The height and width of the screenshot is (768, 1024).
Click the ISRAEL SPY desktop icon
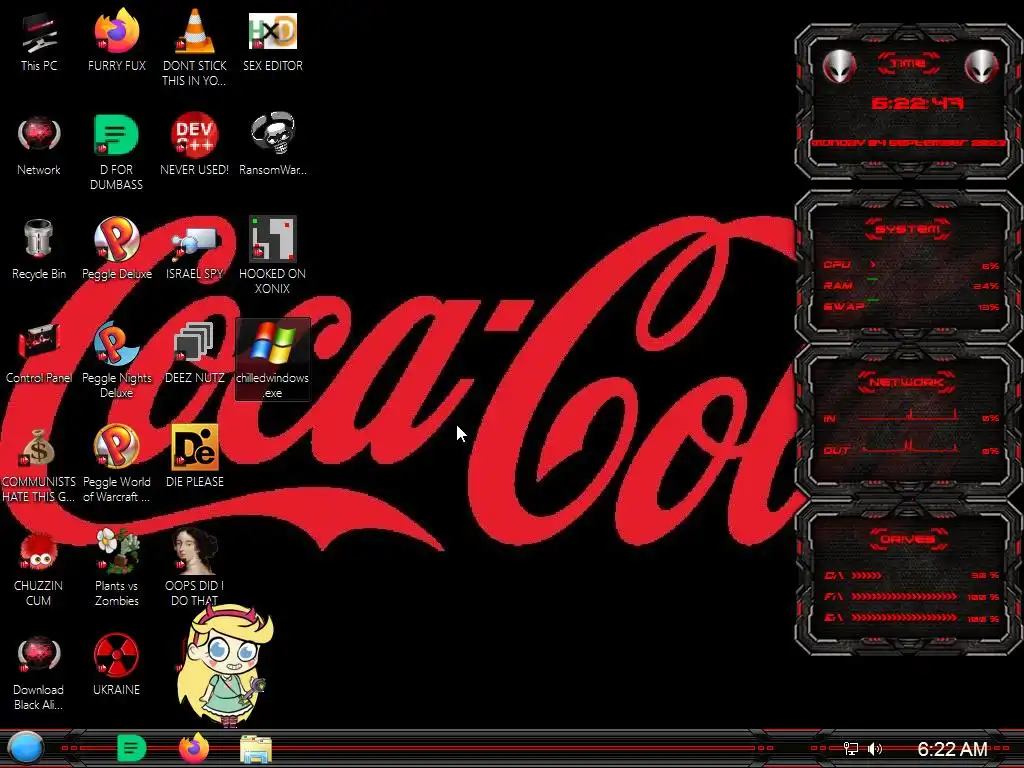coord(195,253)
